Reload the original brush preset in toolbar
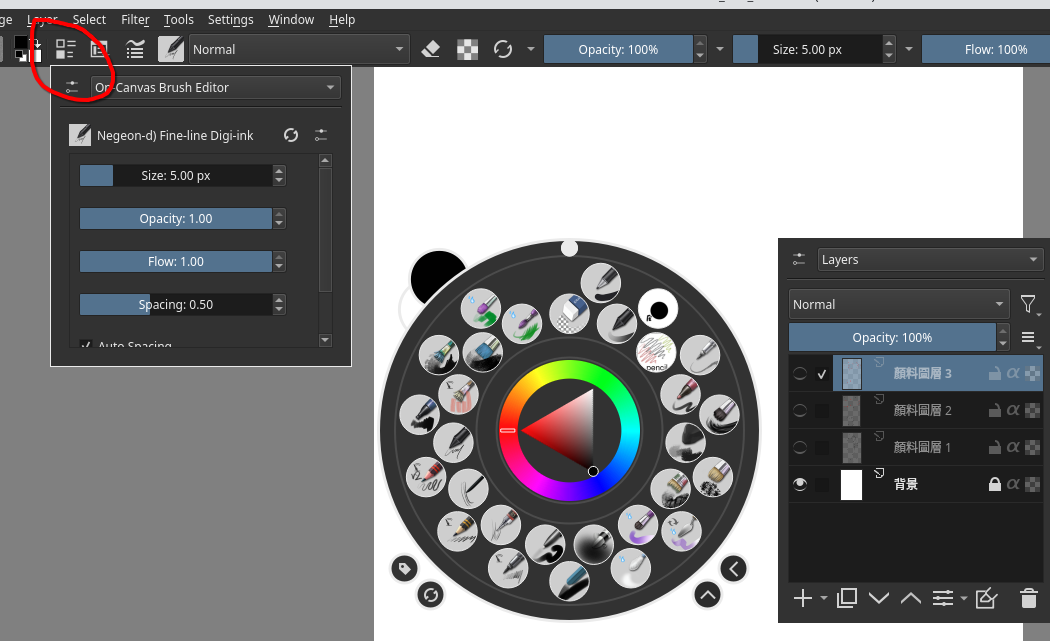The height and width of the screenshot is (641, 1050). [503, 49]
